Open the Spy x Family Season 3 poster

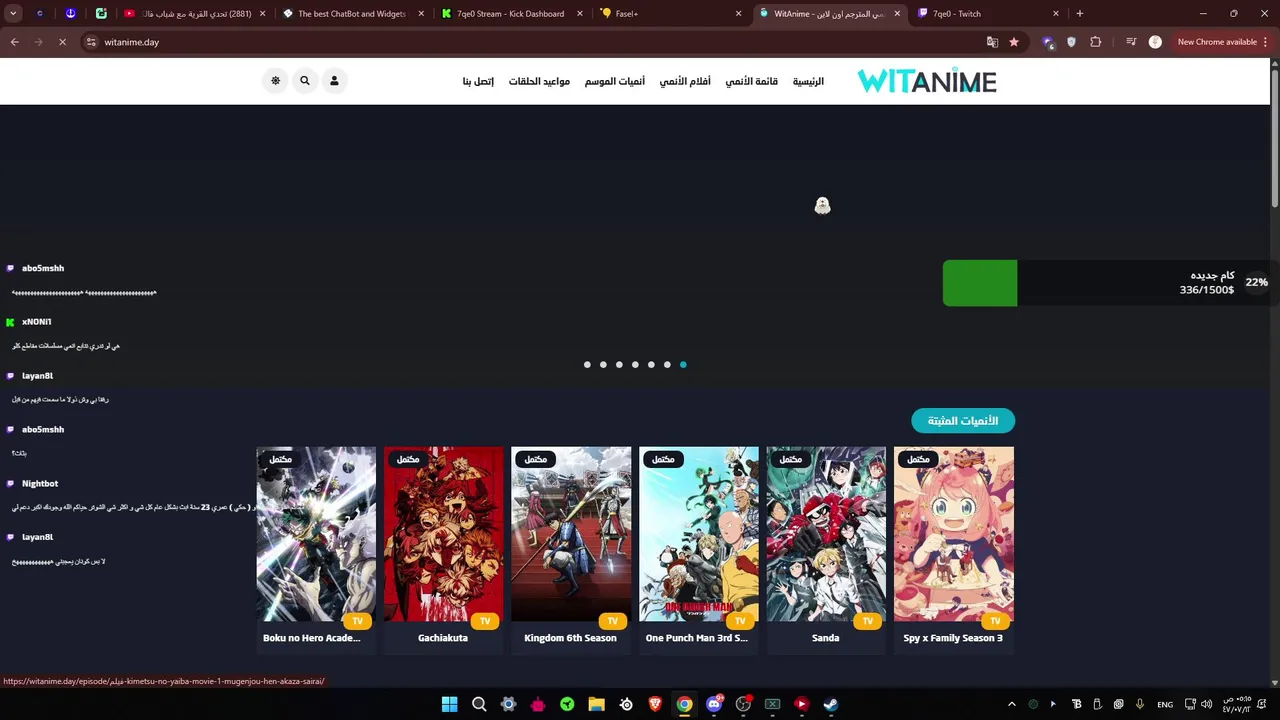pos(954,535)
